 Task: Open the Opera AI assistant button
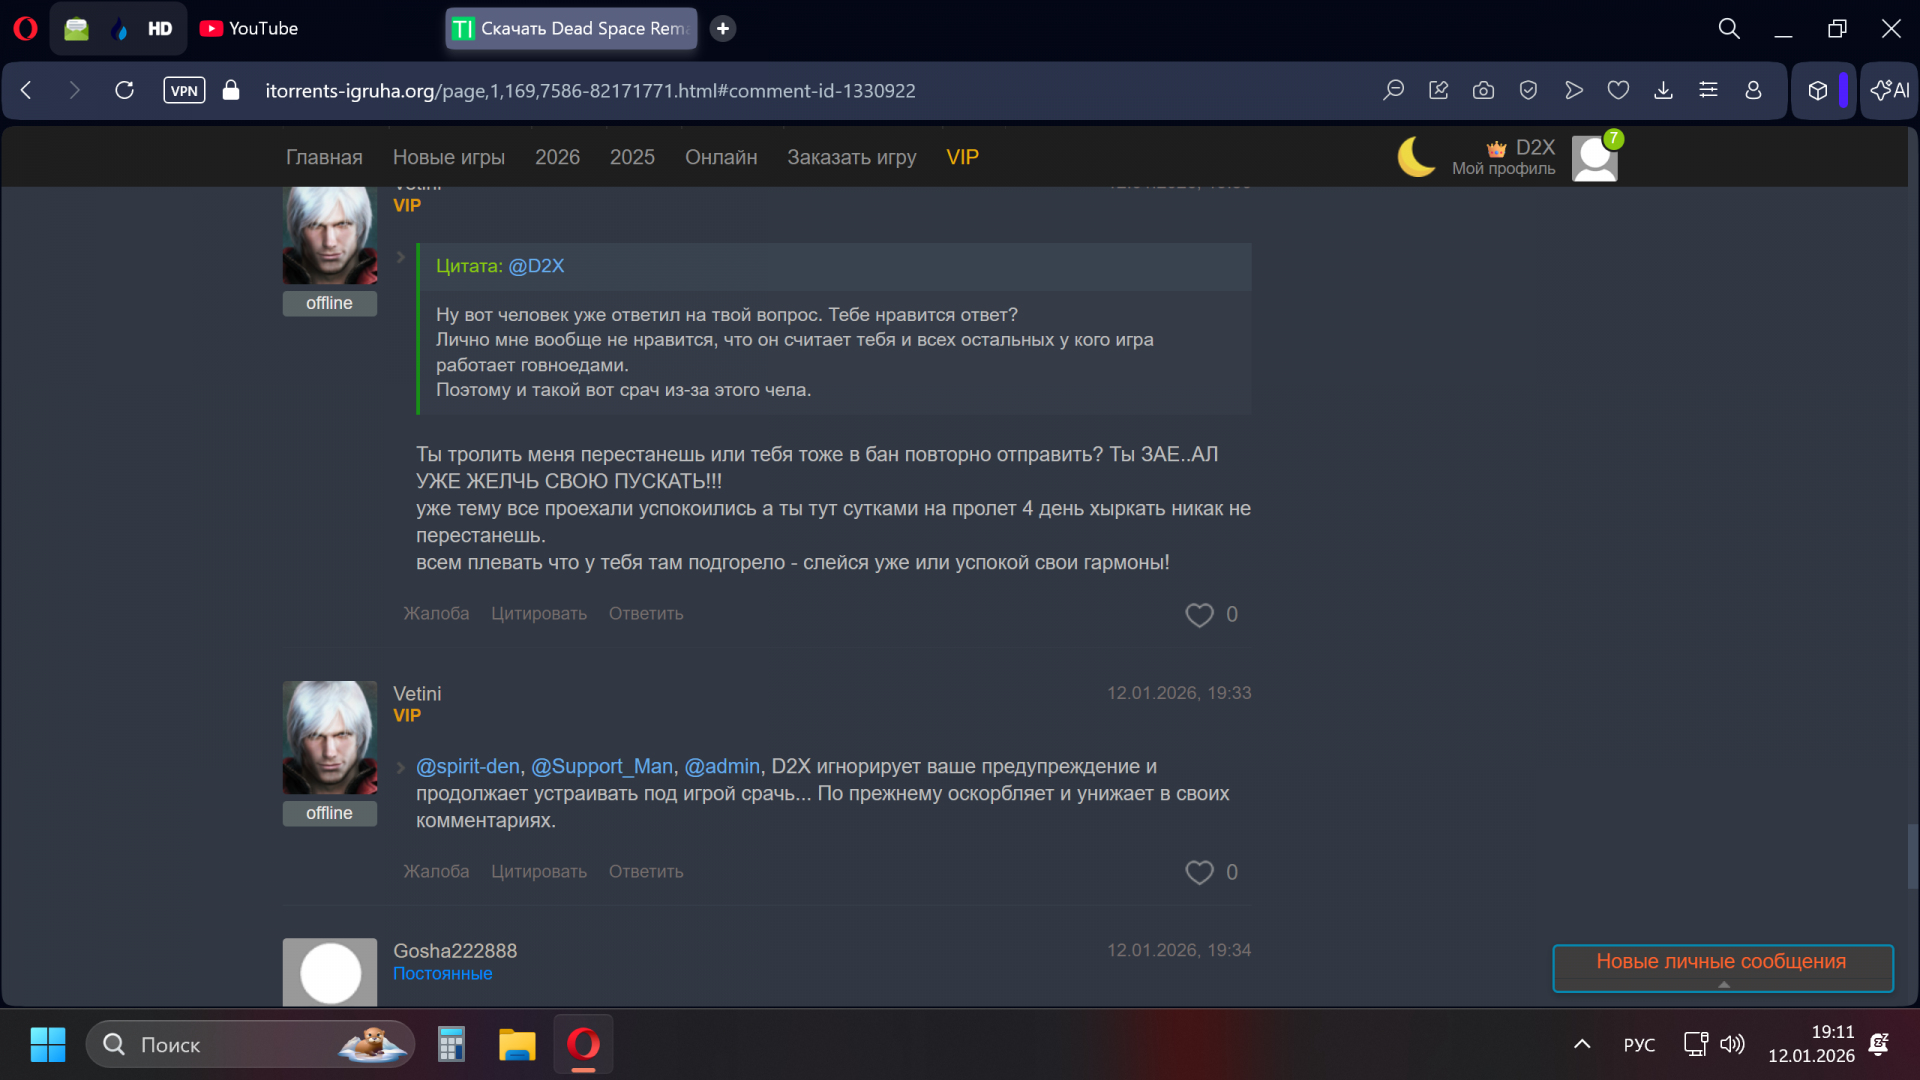coord(1889,91)
